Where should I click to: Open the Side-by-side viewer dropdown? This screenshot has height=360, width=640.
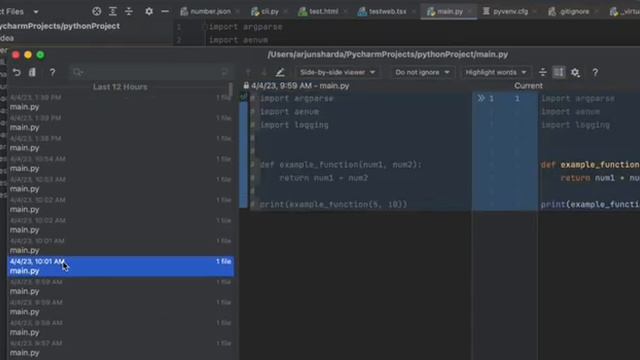[x=337, y=72]
